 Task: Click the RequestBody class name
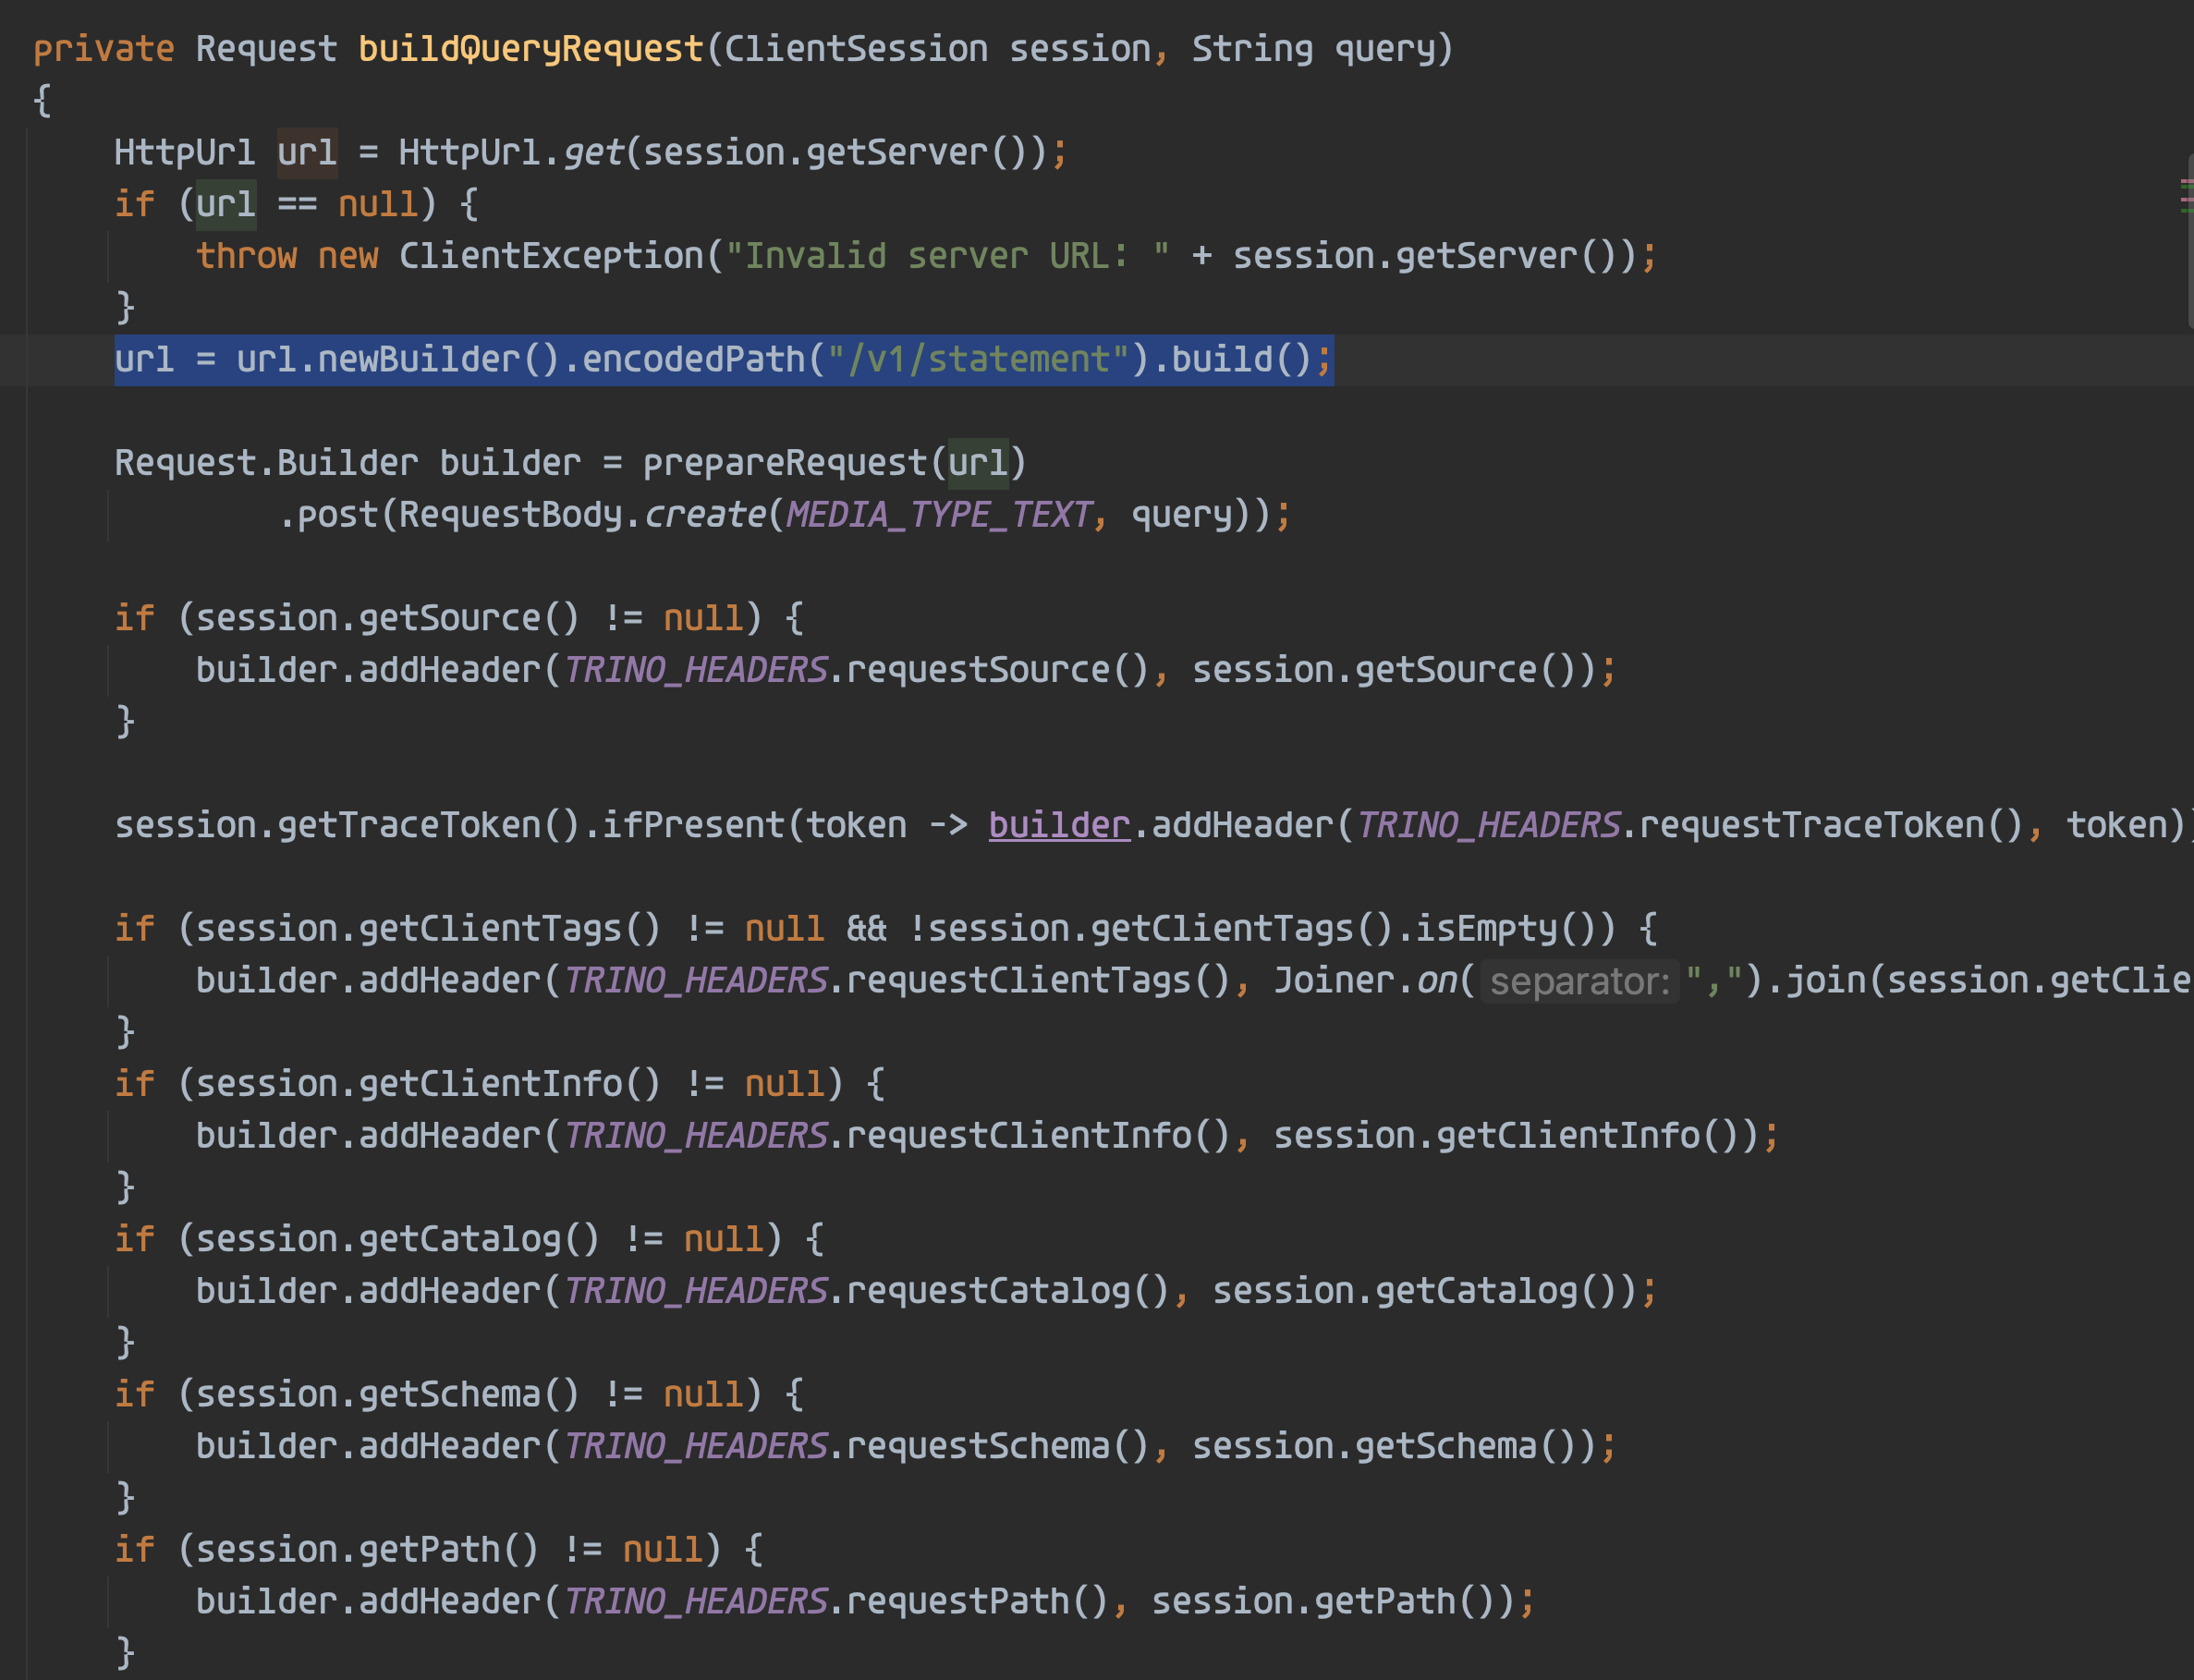tap(510, 515)
